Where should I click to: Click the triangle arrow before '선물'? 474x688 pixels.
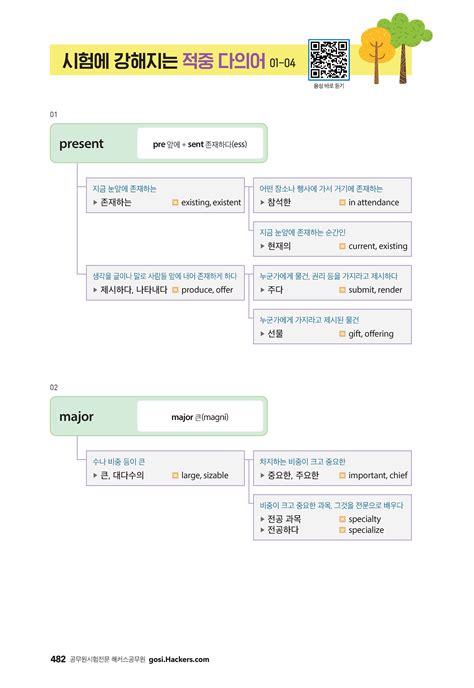pos(262,334)
